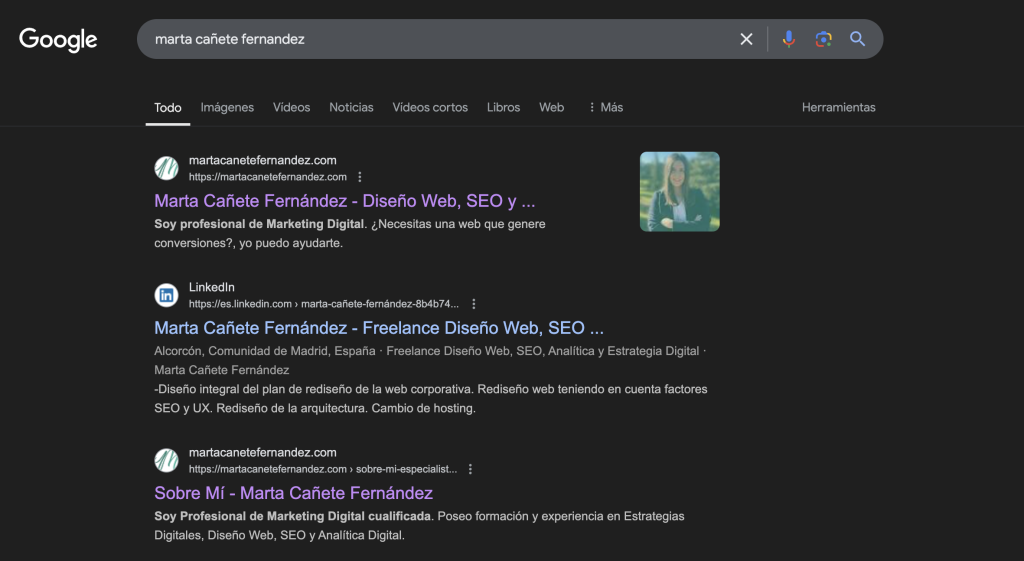This screenshot has height=561, width=1024.
Task: Expand the Más filters menu
Action: click(605, 107)
